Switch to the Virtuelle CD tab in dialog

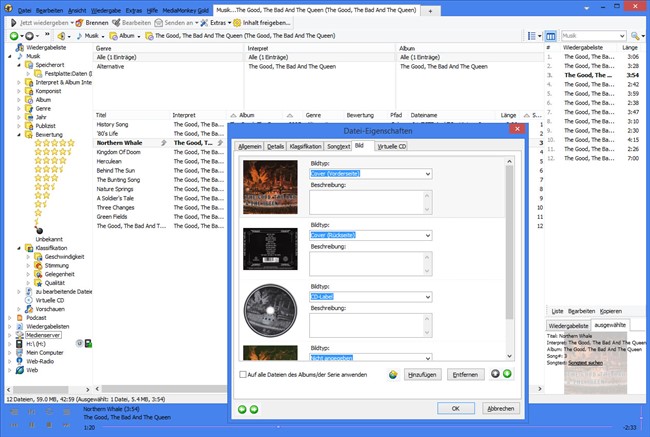pos(391,146)
